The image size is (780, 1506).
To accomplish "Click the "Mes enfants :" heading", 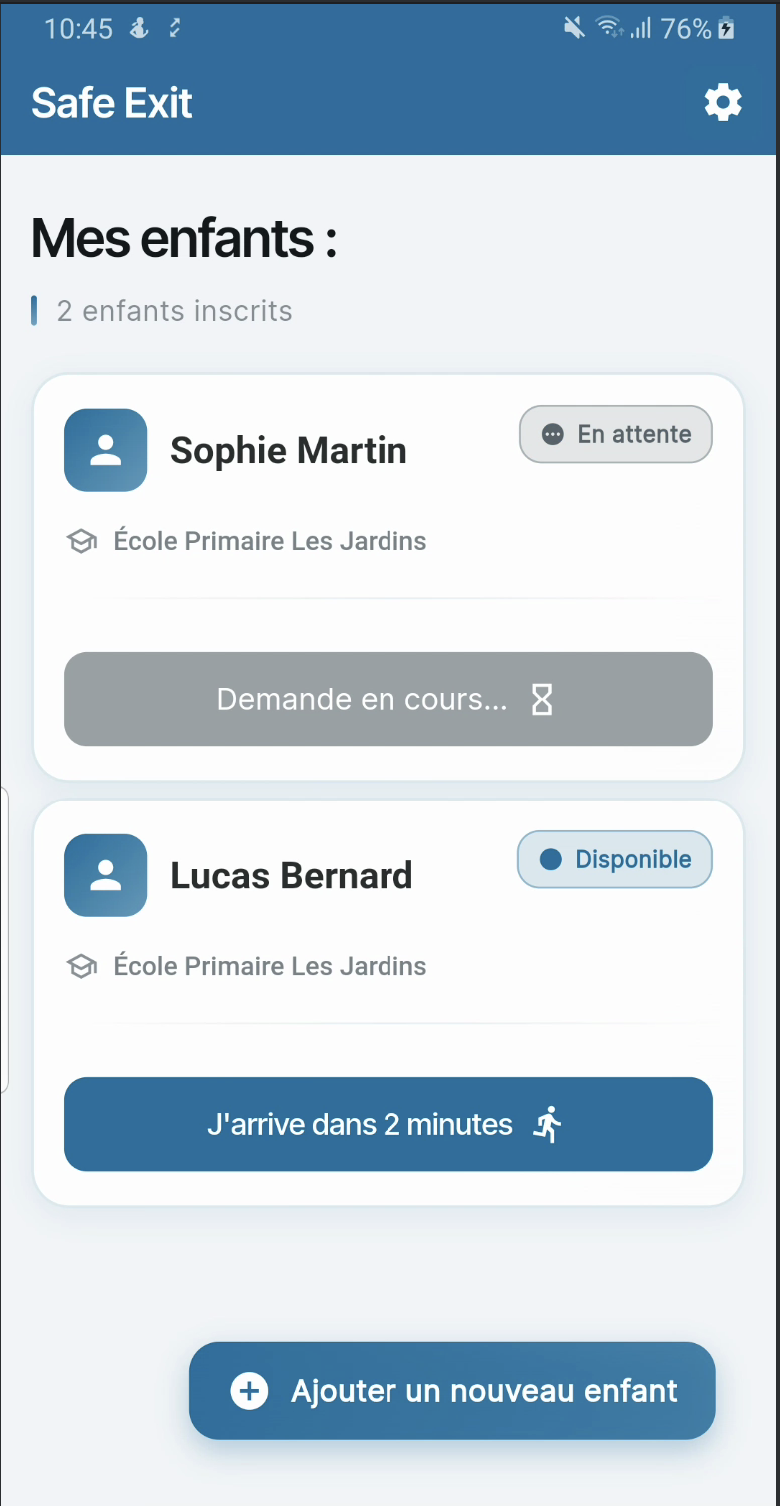I will (x=184, y=238).
